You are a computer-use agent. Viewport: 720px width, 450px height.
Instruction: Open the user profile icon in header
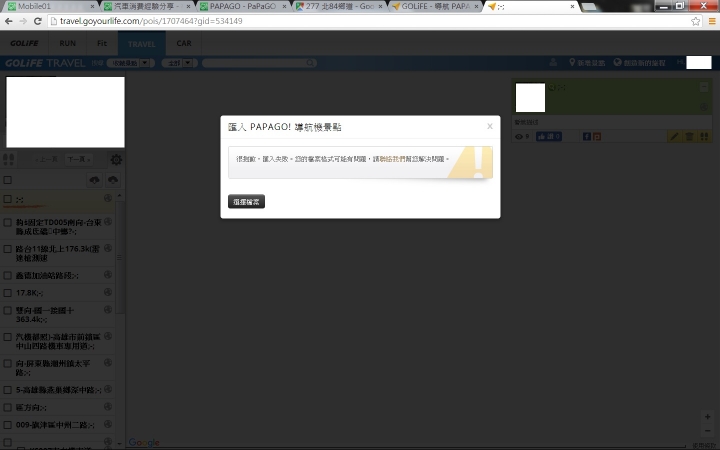(x=553, y=62)
